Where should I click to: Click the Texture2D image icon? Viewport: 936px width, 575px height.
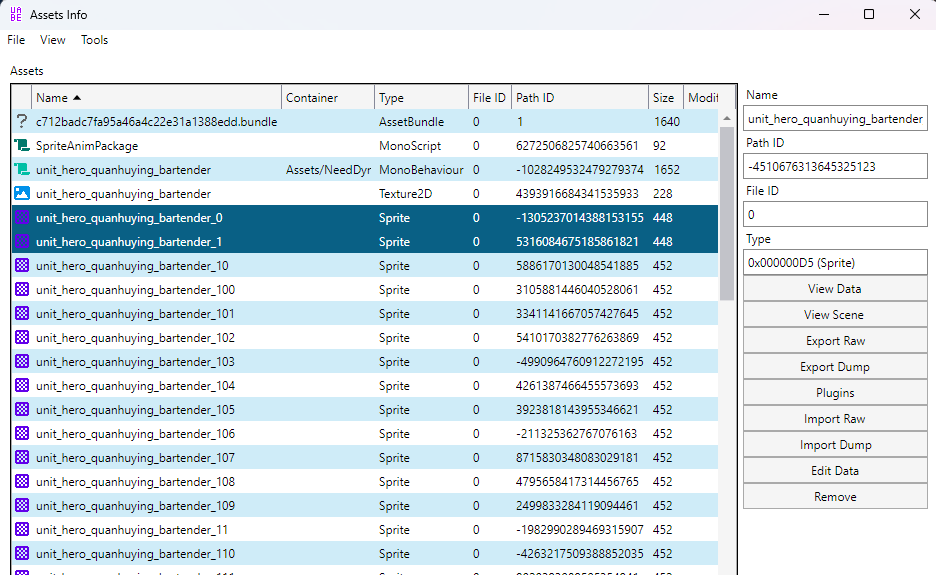[x=22, y=194]
